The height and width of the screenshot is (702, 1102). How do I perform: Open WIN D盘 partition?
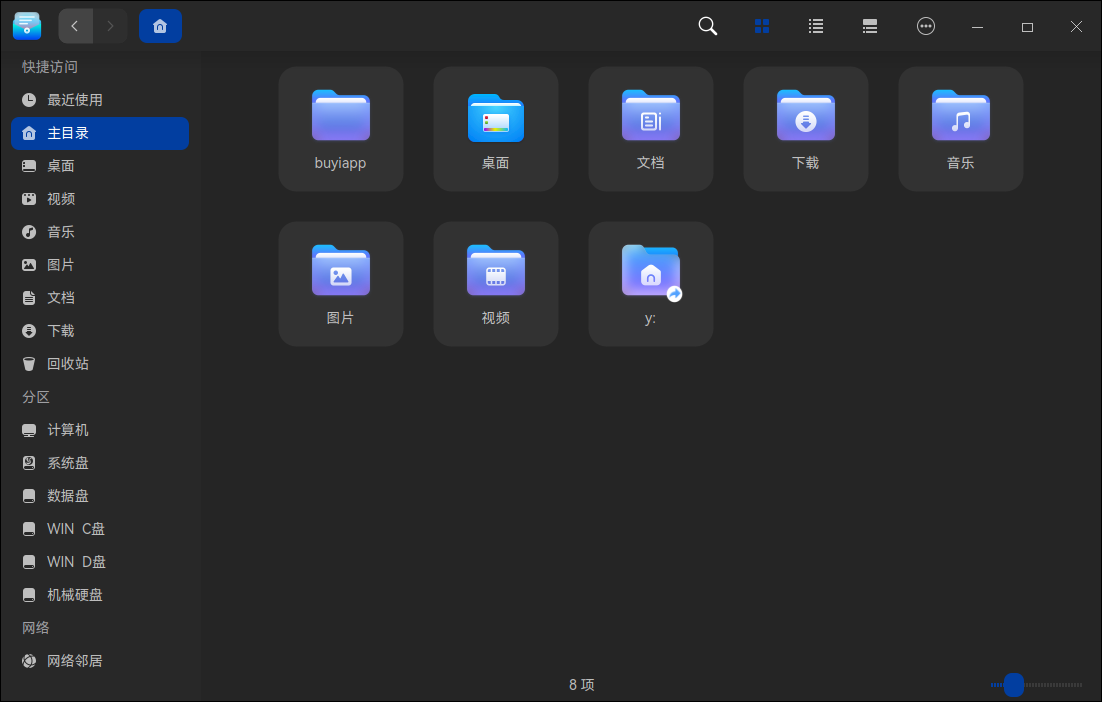tap(100, 562)
